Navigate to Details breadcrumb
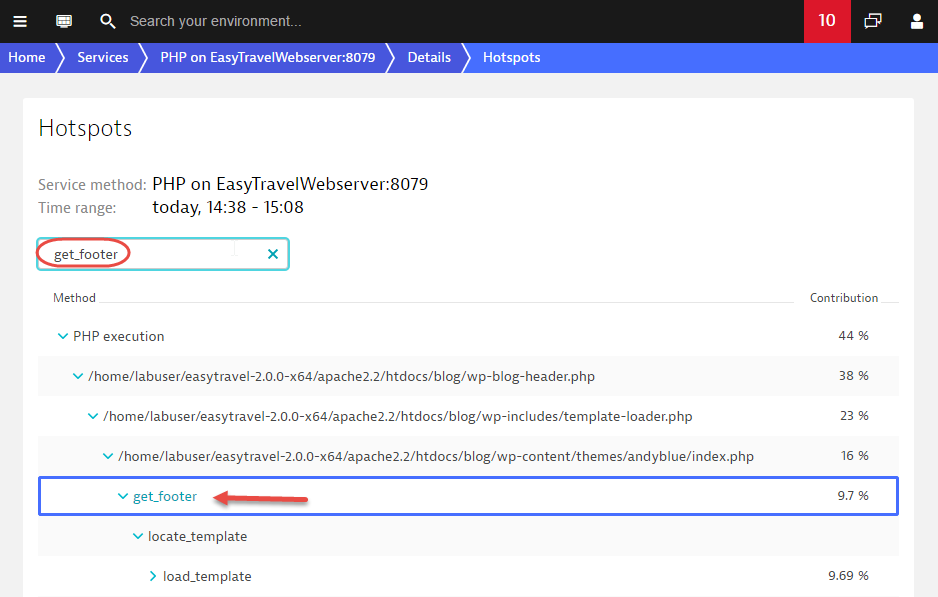Screen dimensions: 938x597 coord(429,57)
